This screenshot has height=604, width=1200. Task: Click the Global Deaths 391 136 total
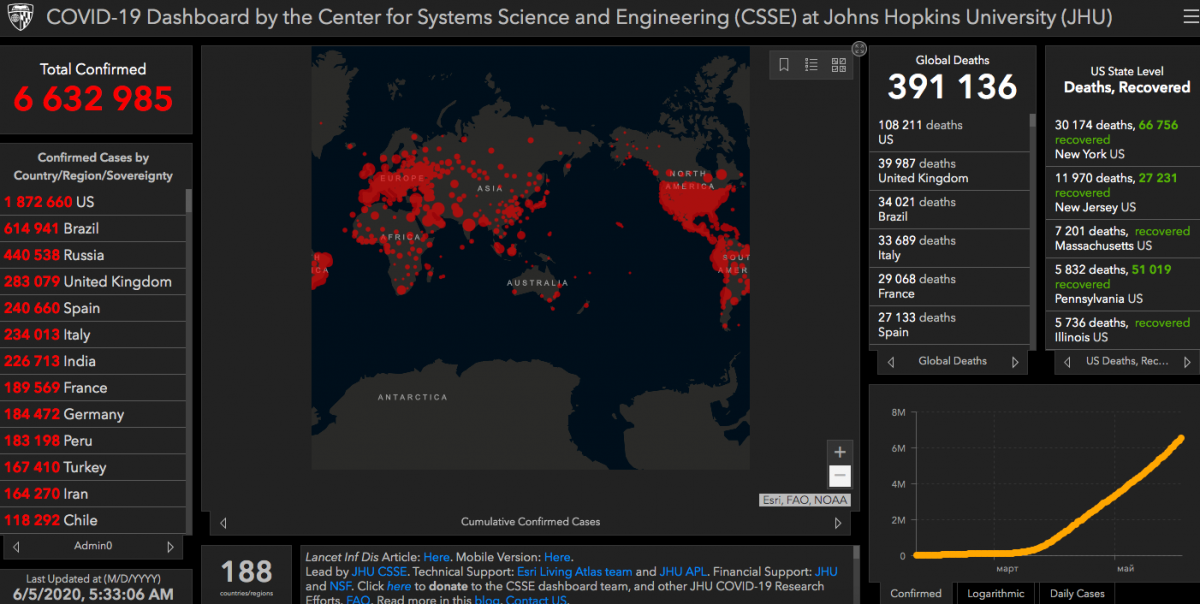pos(952,87)
